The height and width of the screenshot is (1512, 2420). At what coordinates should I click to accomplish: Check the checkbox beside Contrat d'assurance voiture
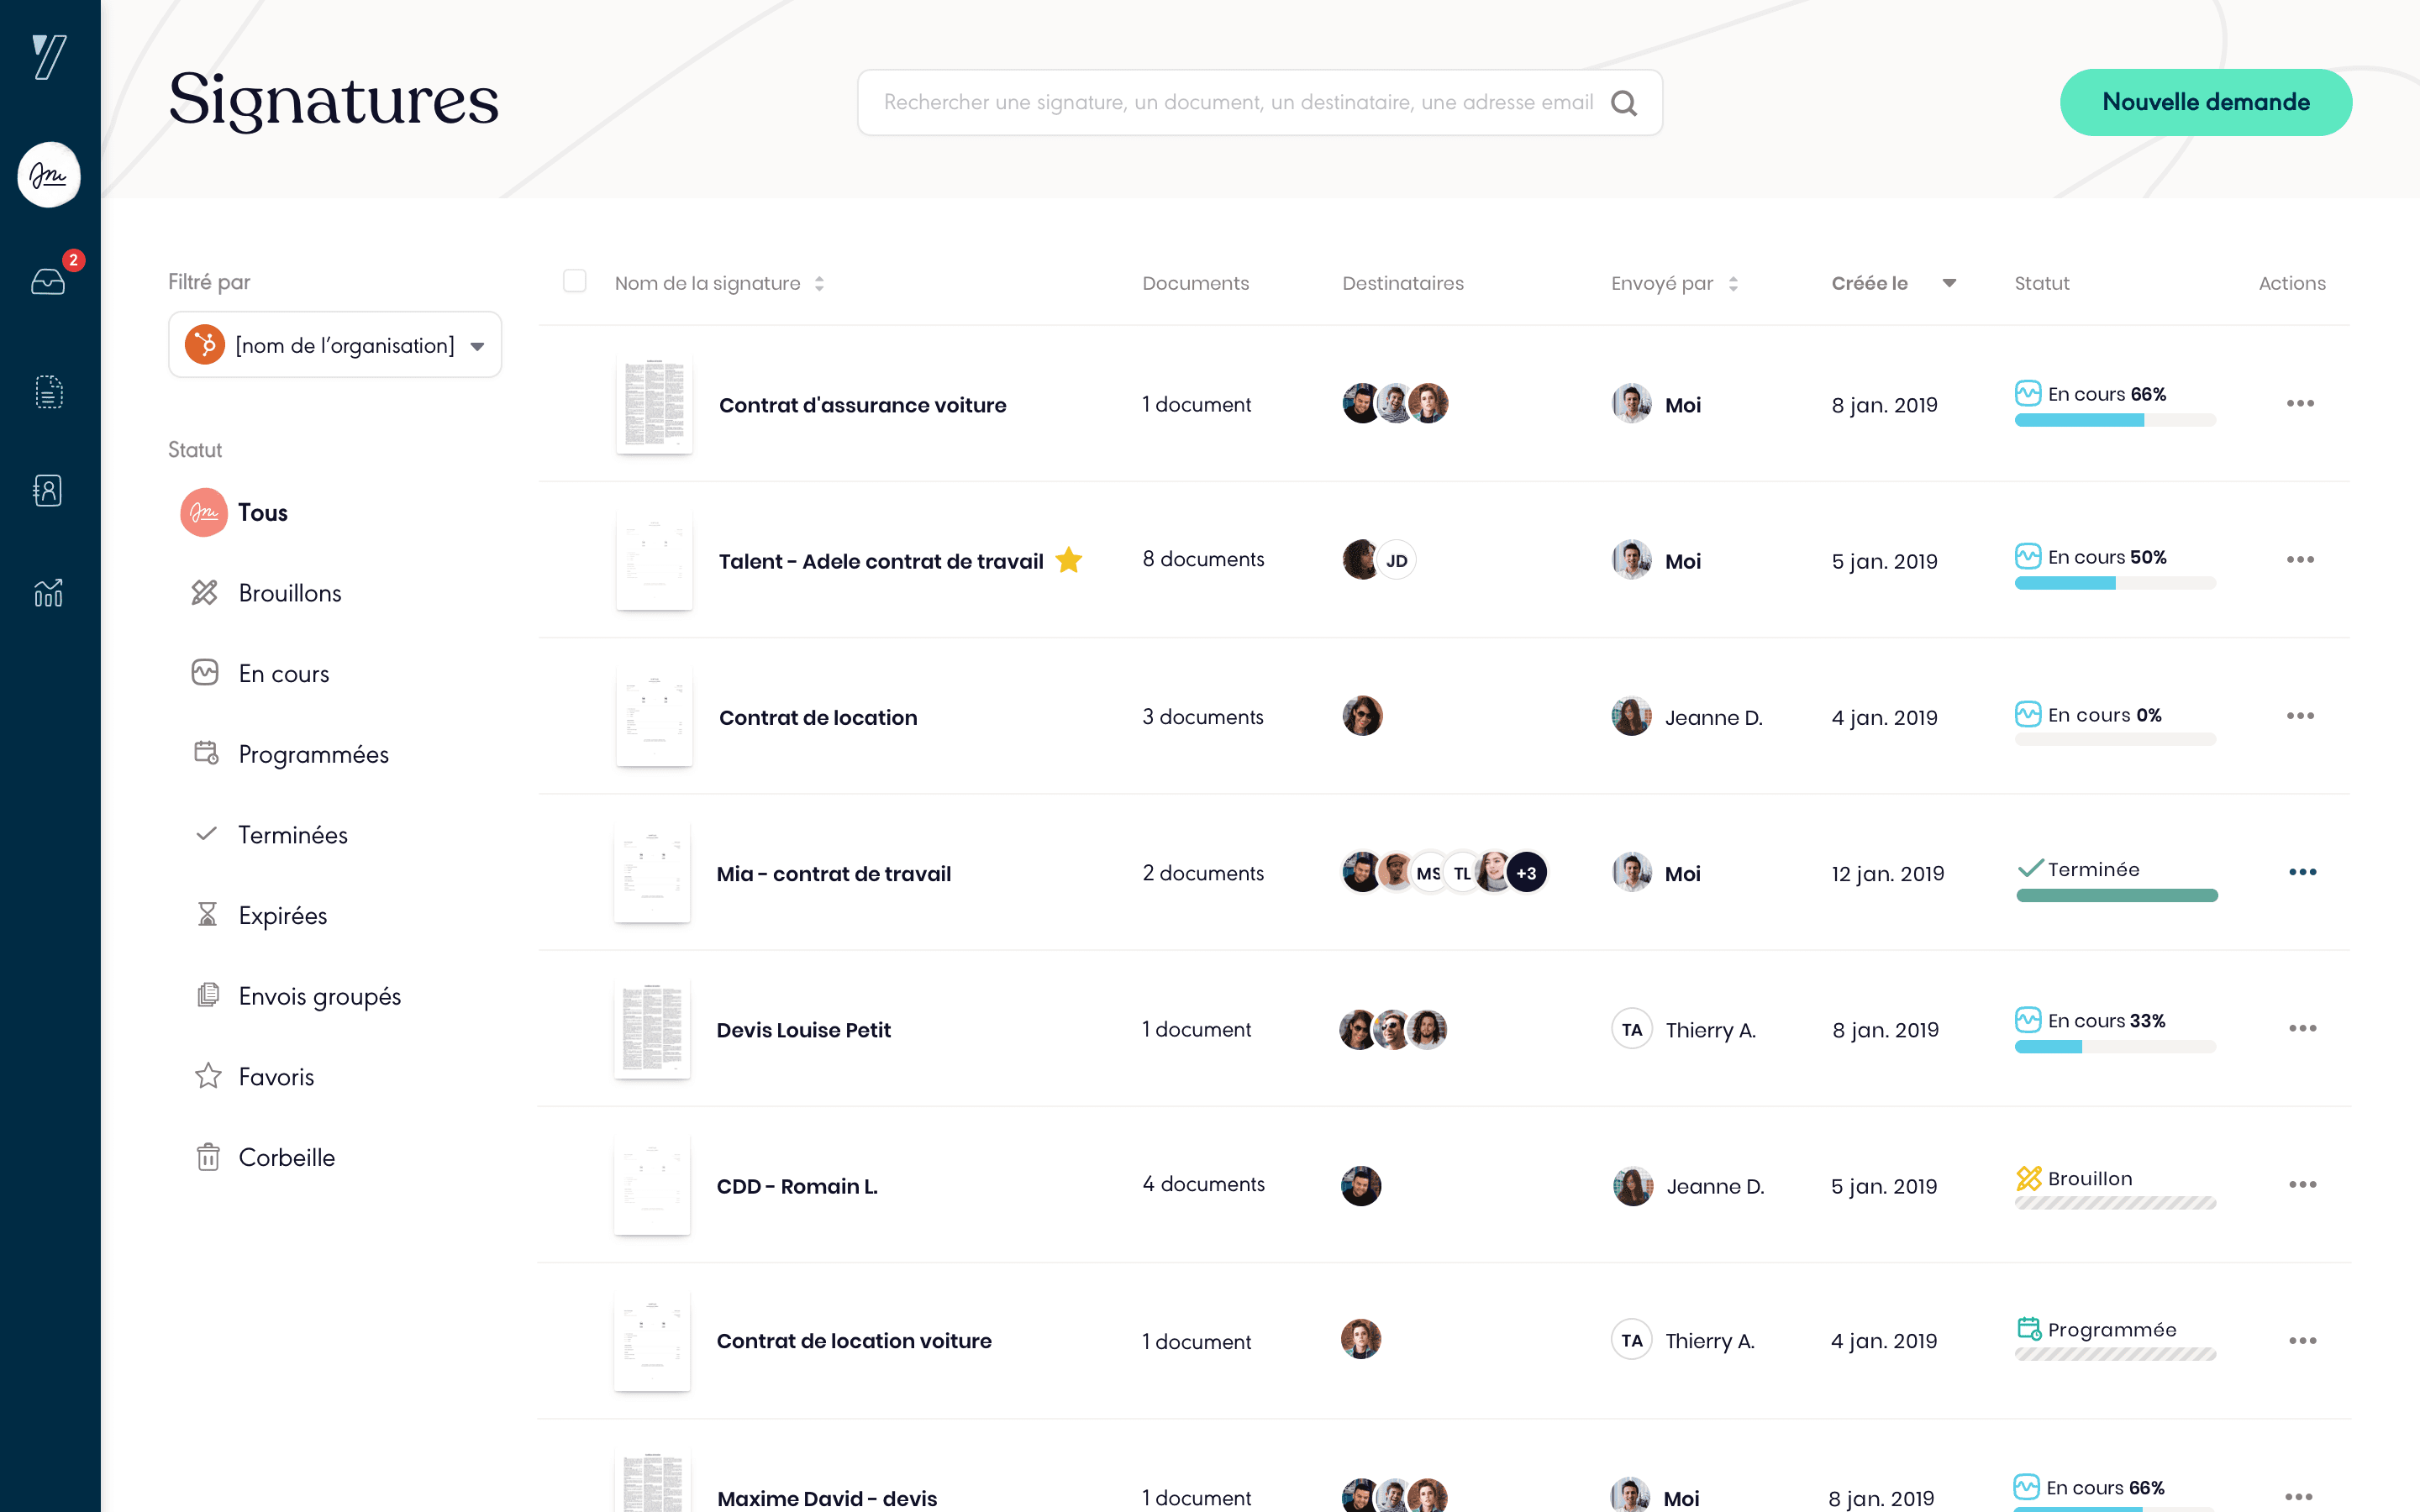tap(575, 404)
